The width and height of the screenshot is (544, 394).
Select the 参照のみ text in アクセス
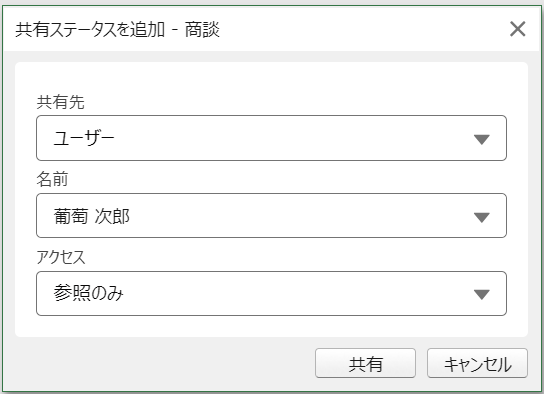click(88, 293)
